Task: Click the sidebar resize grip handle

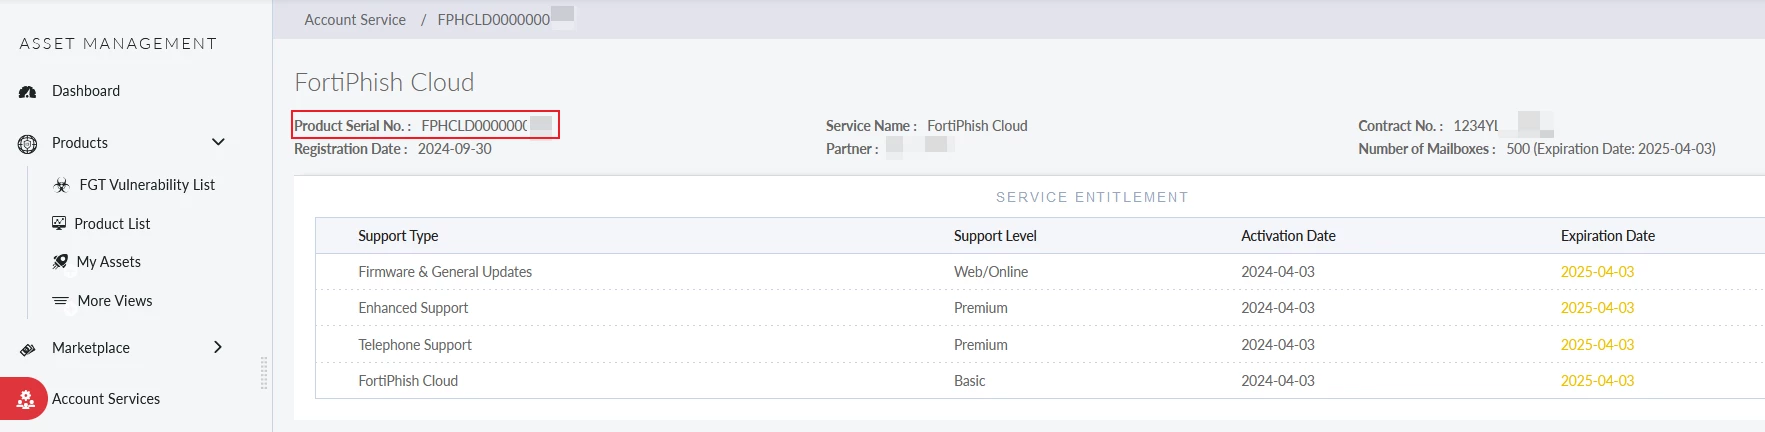Action: (x=264, y=373)
